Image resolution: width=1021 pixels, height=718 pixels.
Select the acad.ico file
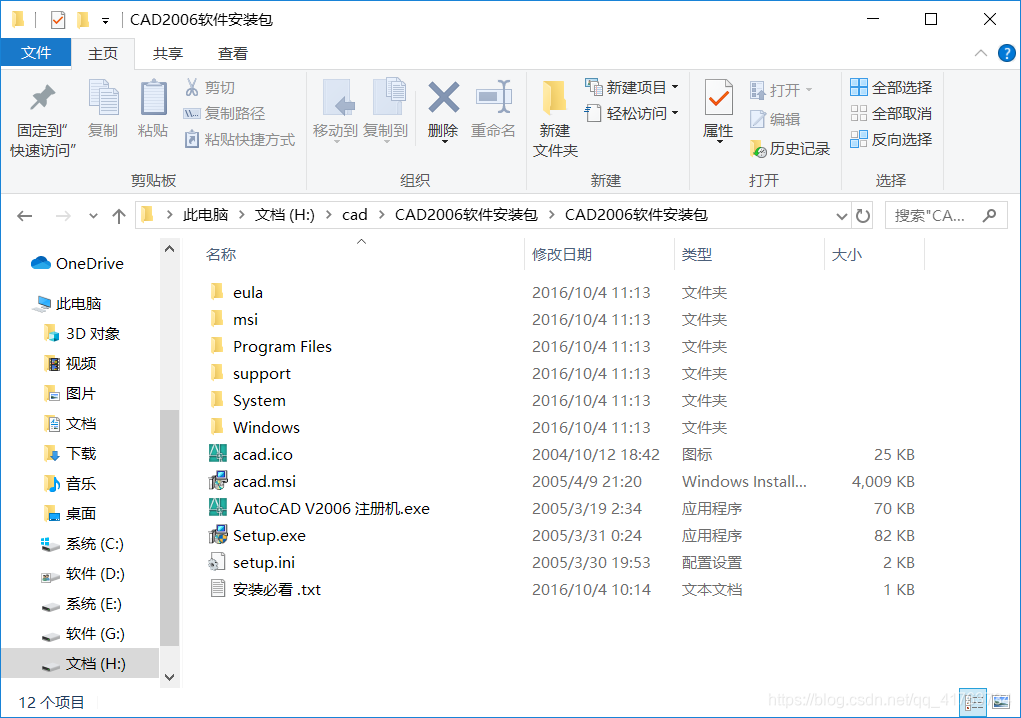click(263, 454)
